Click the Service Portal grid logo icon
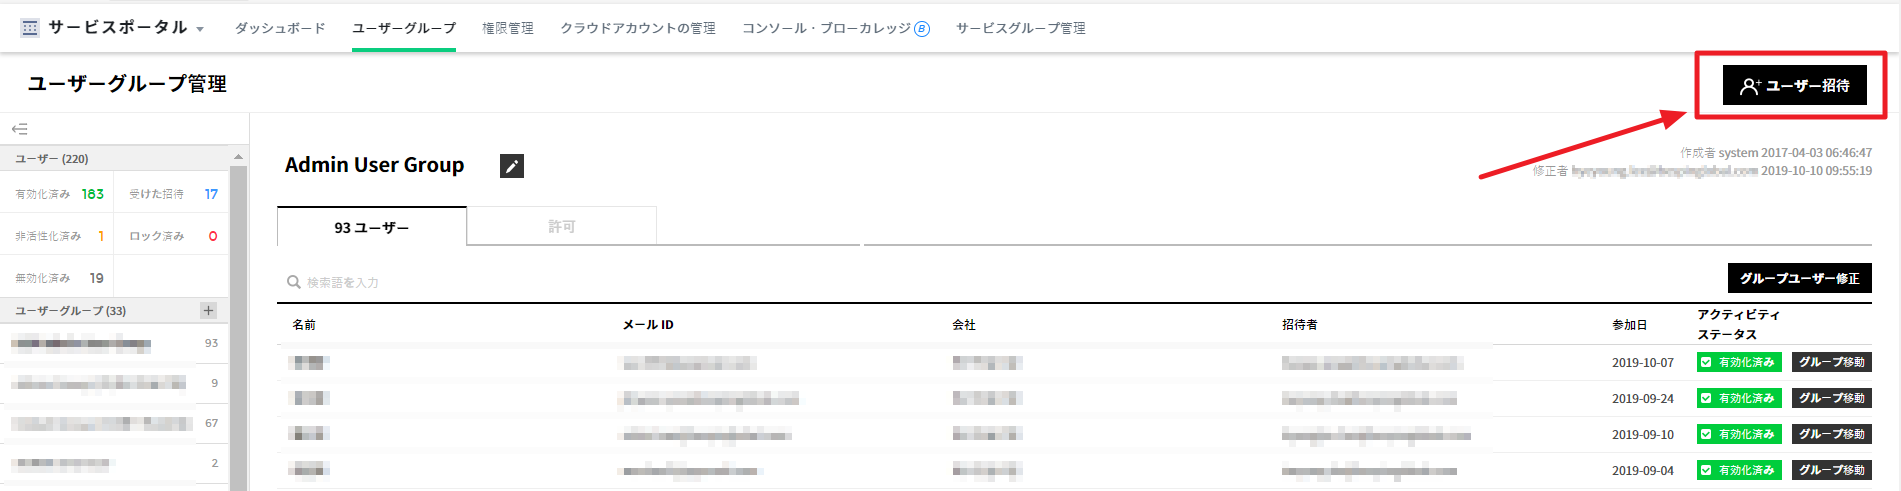This screenshot has height=491, width=1901. [x=30, y=28]
